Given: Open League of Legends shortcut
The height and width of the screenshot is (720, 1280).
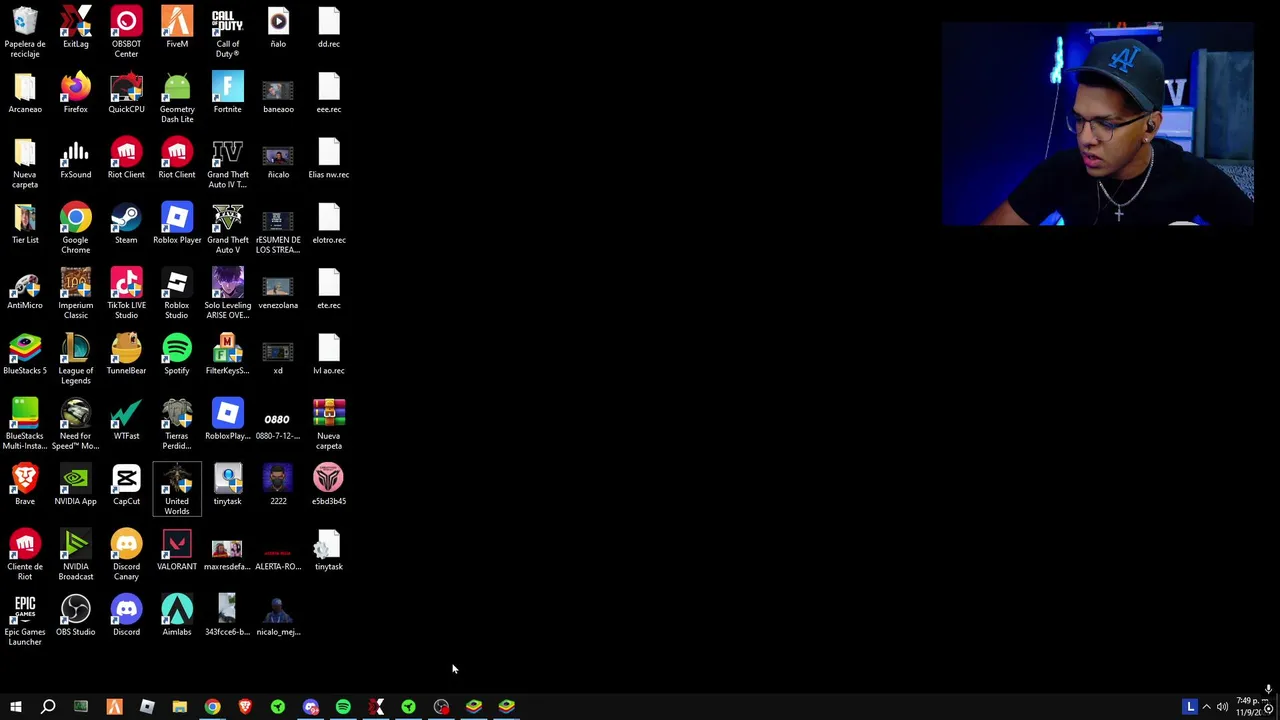Looking at the screenshot, I should click(x=76, y=358).
